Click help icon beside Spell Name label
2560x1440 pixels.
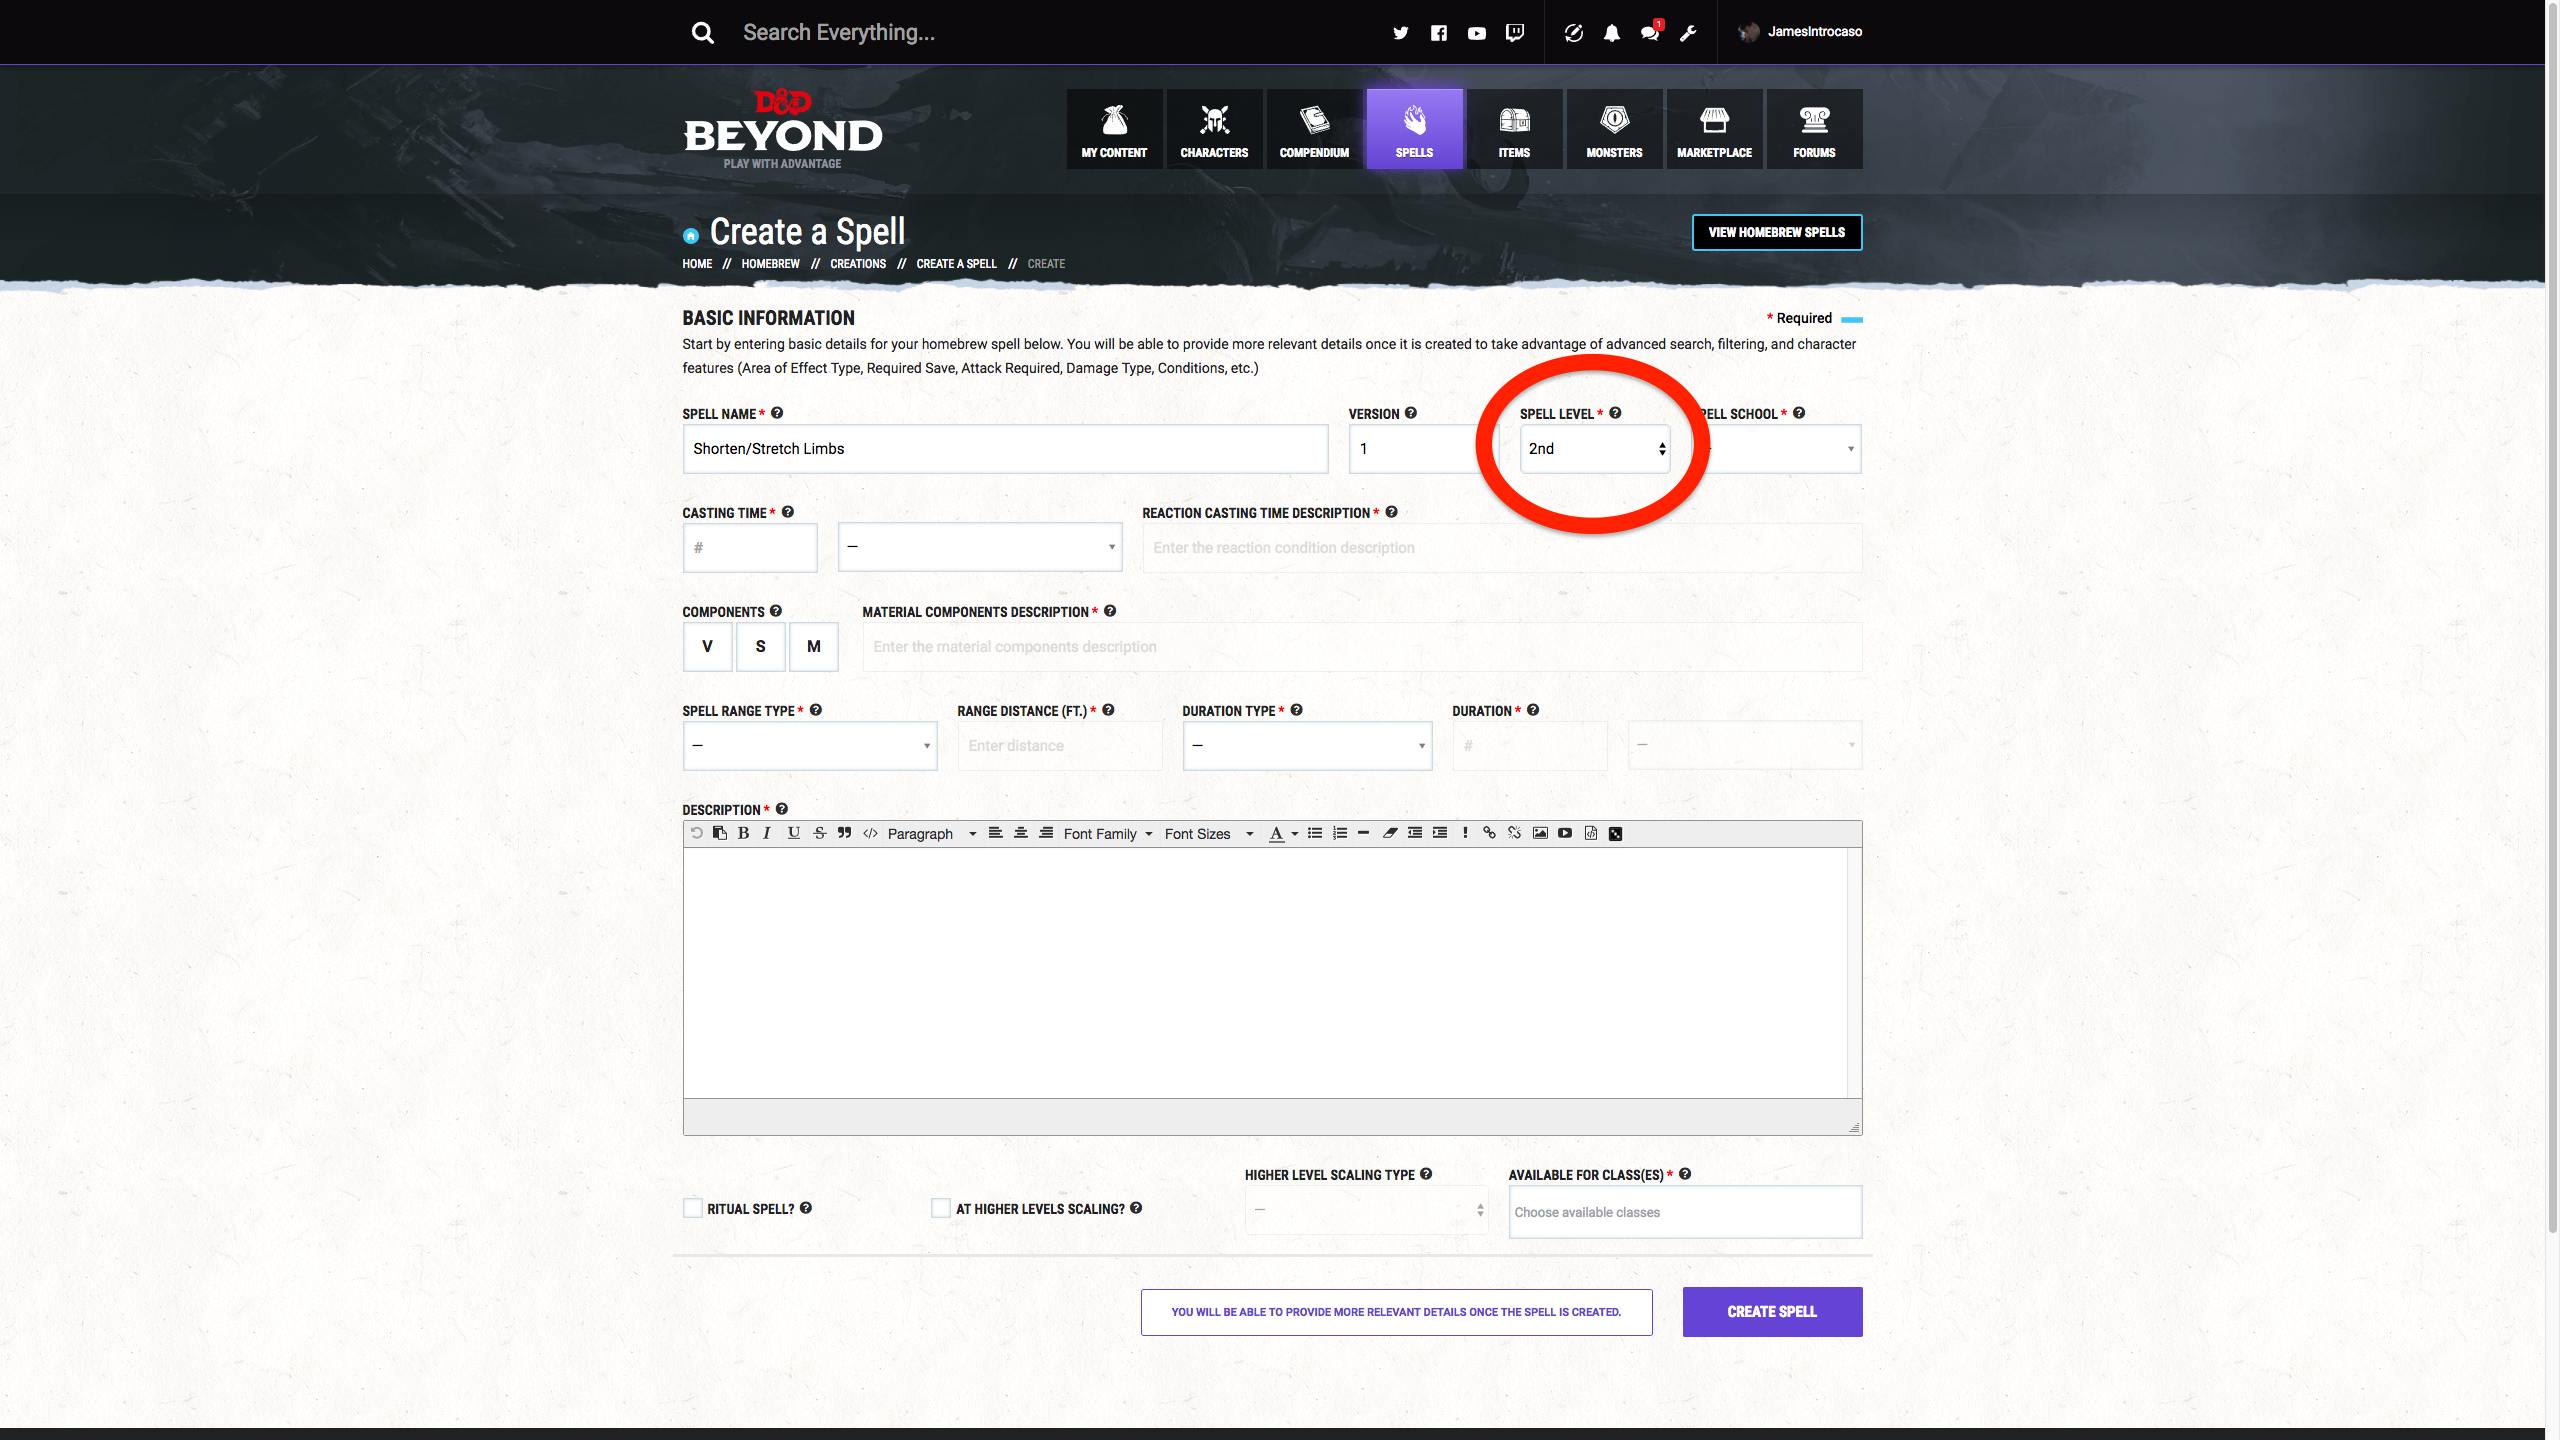(x=777, y=413)
